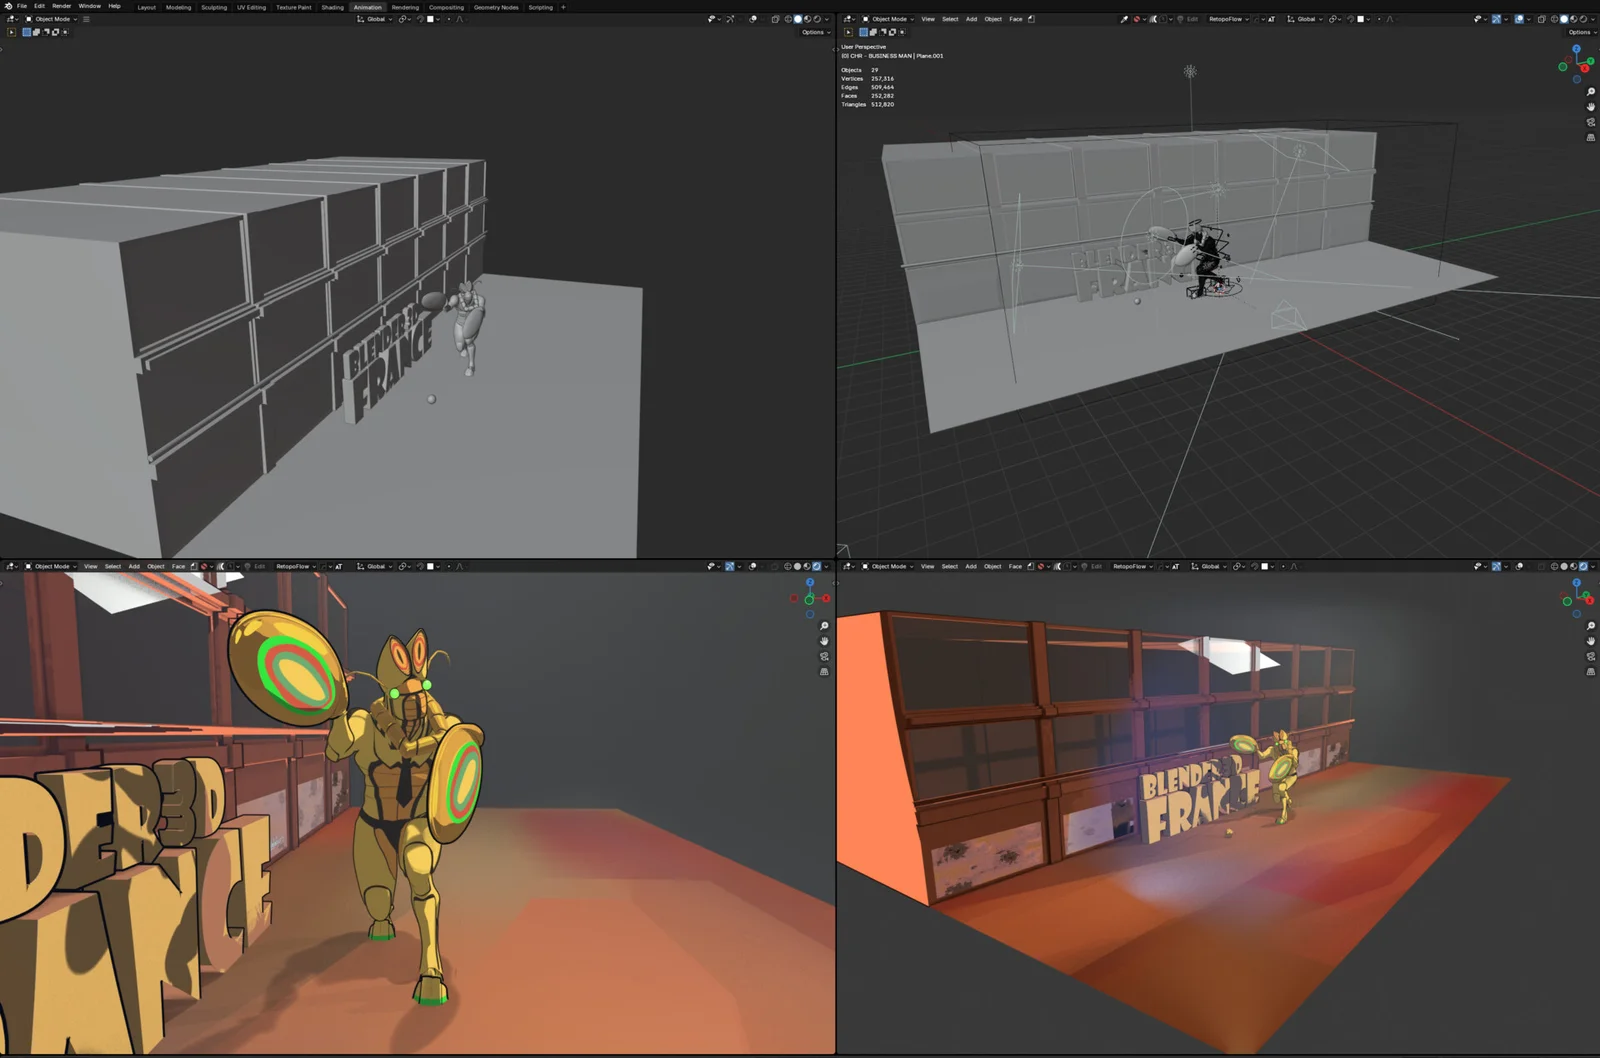This screenshot has width=1600, height=1058.
Task: Click the Blender logo icon in the menu bar
Action: 8,6
